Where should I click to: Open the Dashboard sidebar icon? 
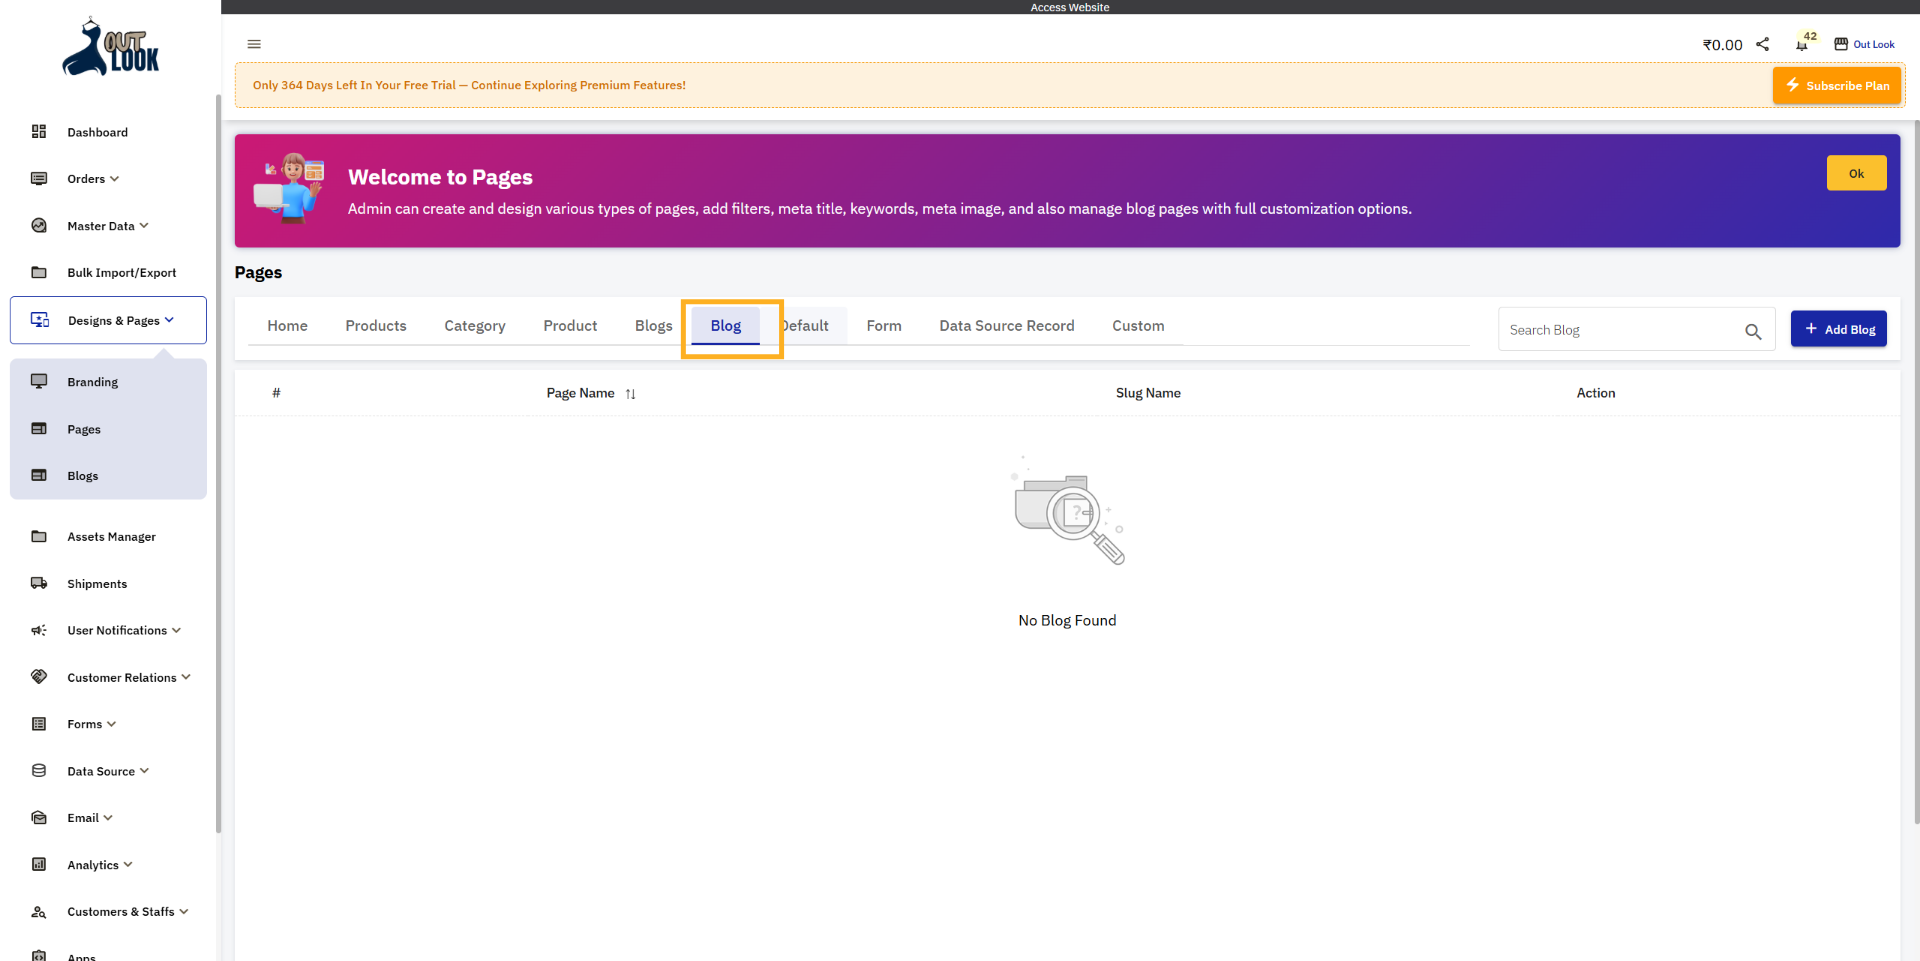click(x=38, y=131)
